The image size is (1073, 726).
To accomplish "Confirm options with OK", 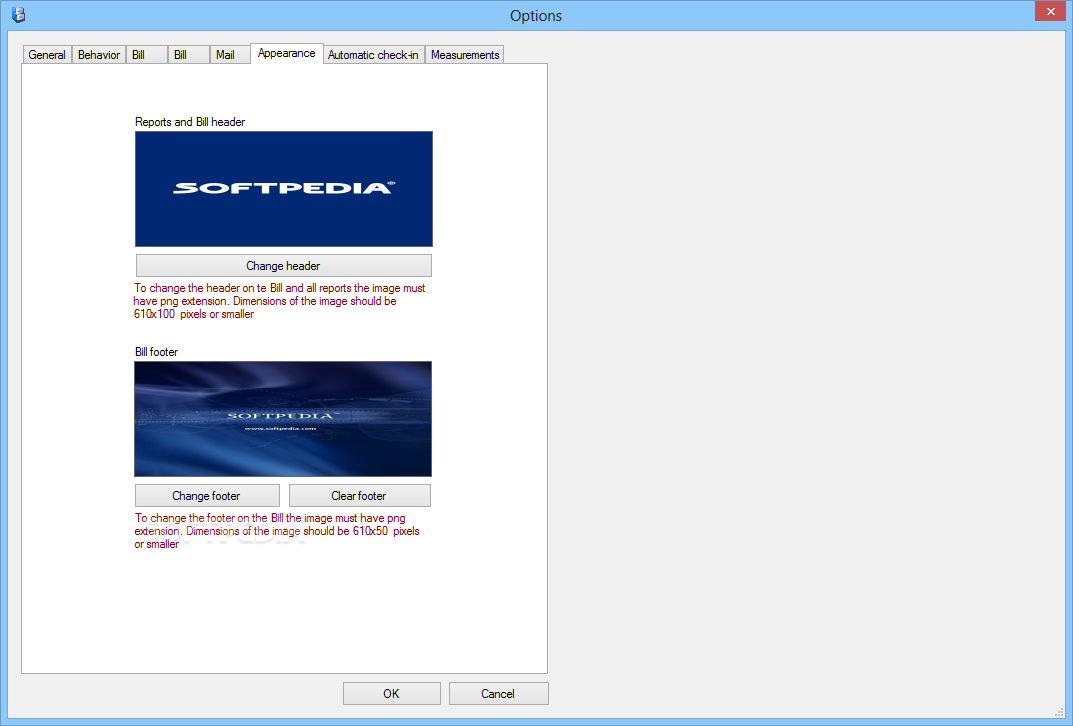I will 391,693.
